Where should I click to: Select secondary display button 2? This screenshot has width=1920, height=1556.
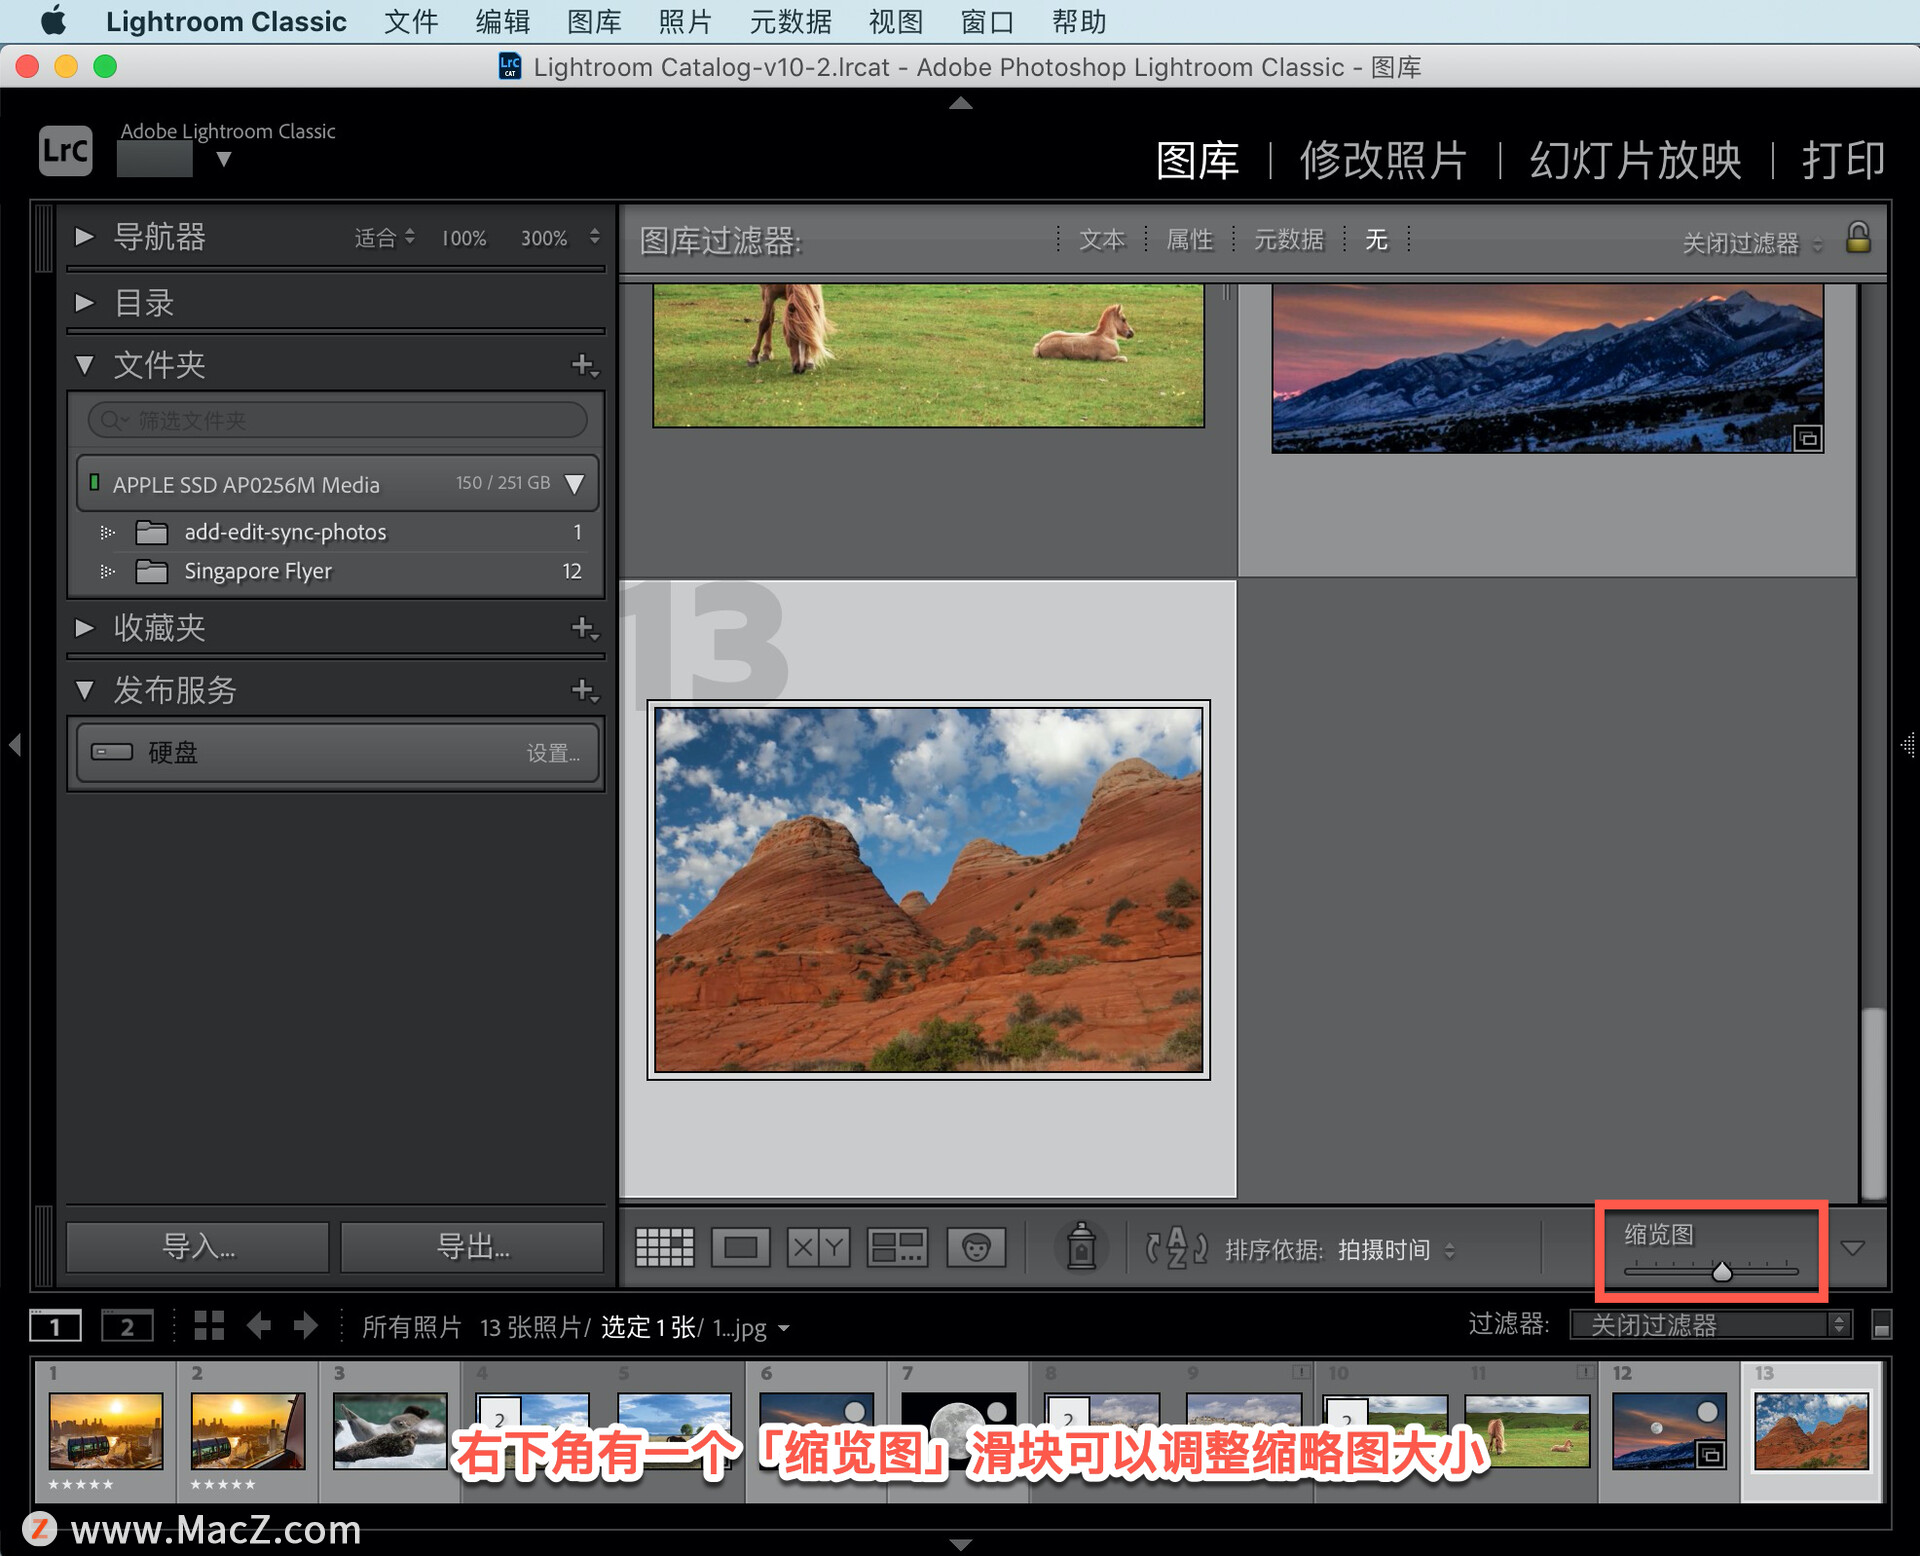click(x=127, y=1326)
